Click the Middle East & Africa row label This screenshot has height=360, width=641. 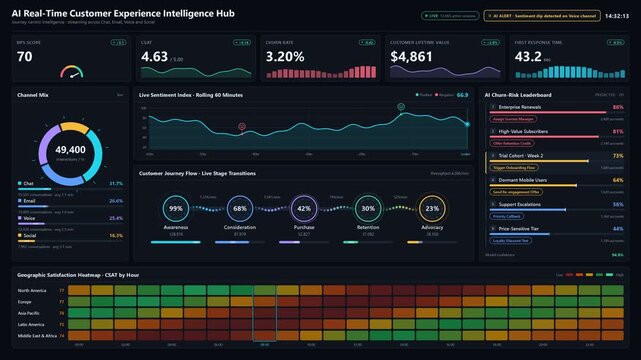tap(37, 336)
